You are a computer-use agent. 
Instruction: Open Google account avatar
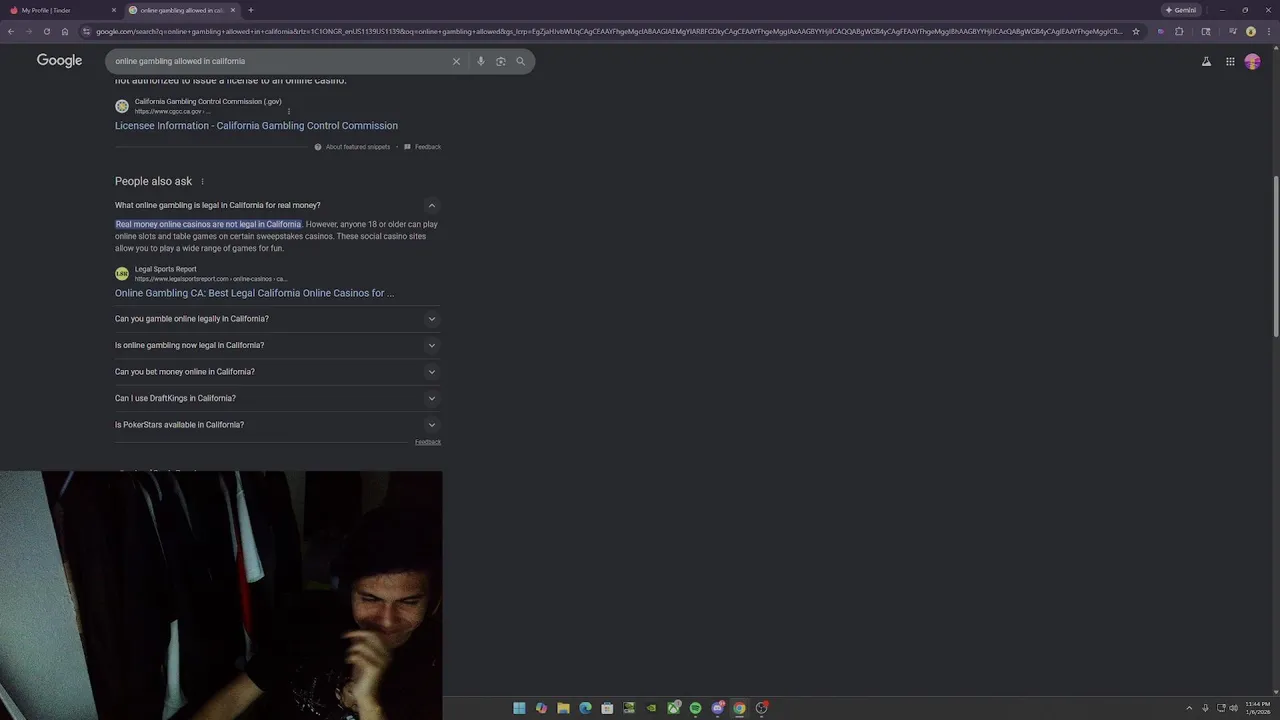(1252, 61)
